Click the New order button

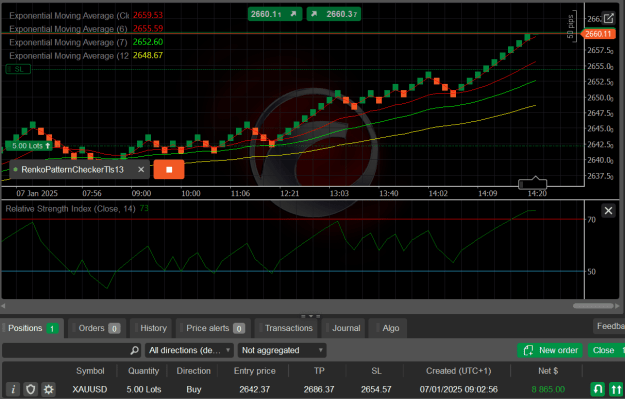click(550, 350)
